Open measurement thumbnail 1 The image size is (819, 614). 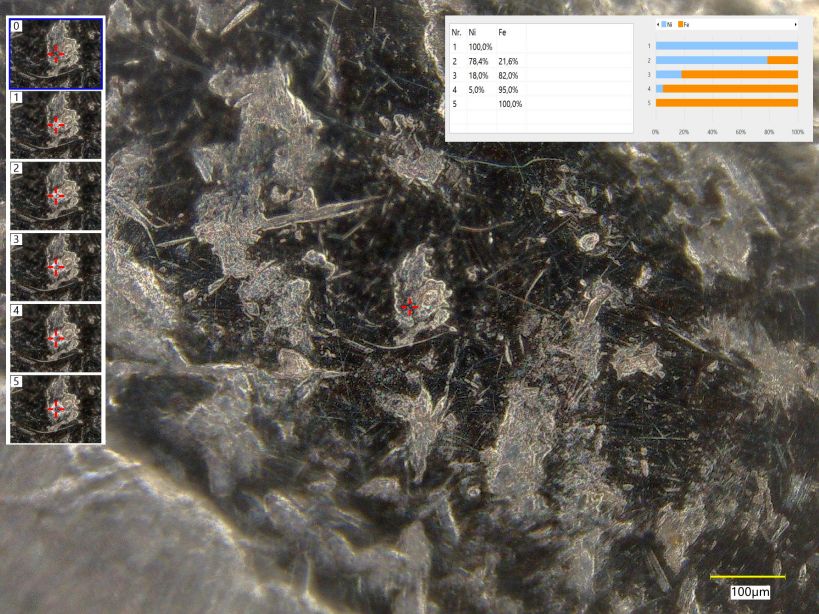(x=56, y=124)
